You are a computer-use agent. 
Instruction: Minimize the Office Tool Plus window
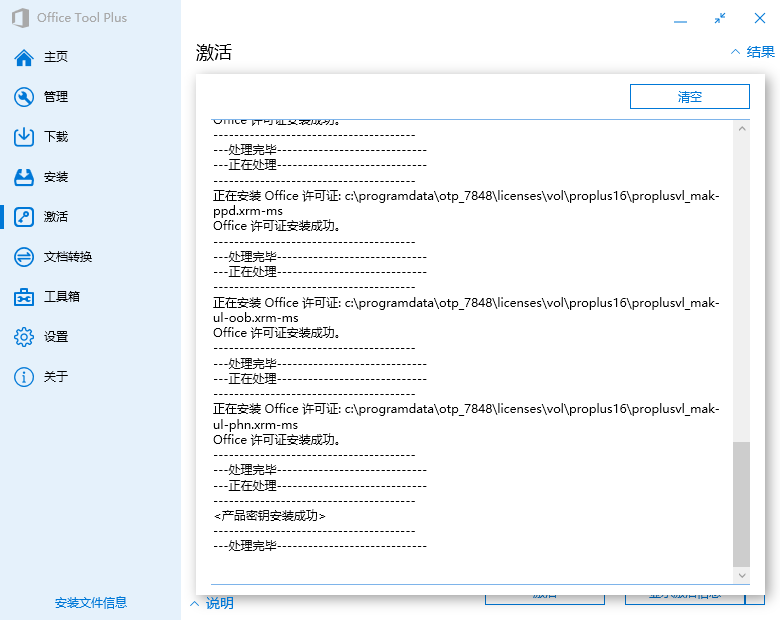[x=681, y=21]
